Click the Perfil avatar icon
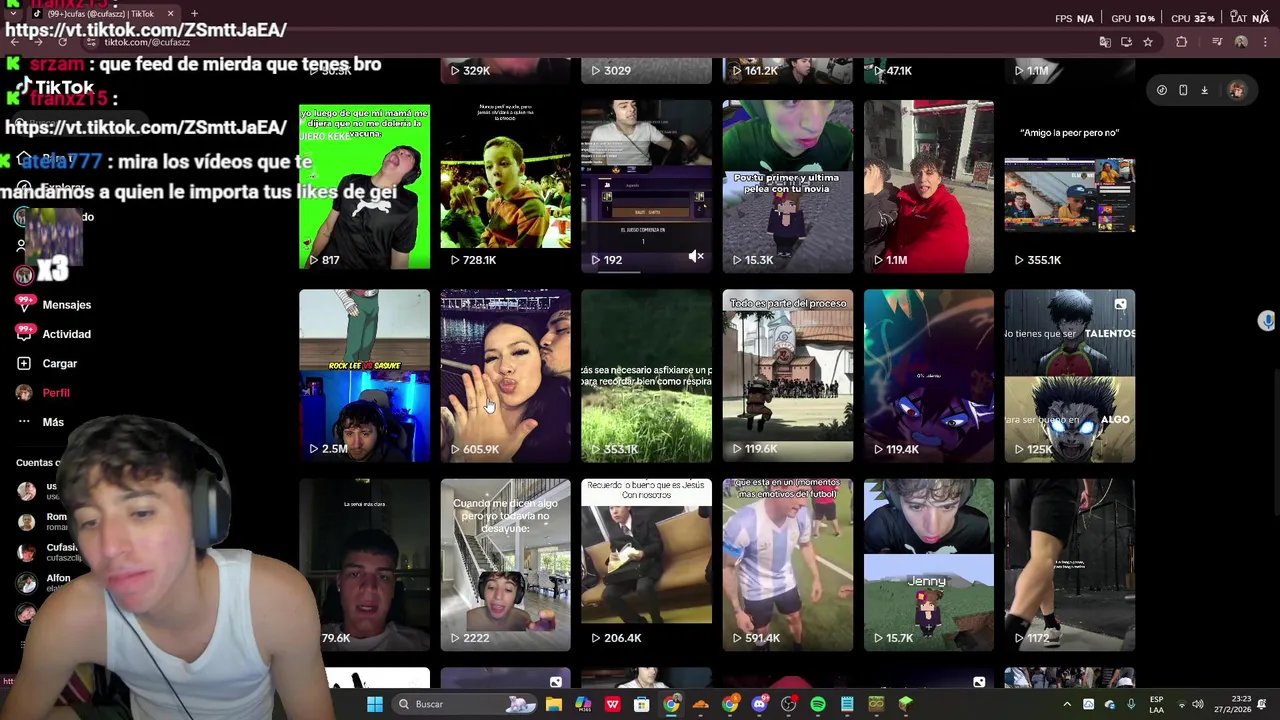1280x720 pixels. click(24, 393)
